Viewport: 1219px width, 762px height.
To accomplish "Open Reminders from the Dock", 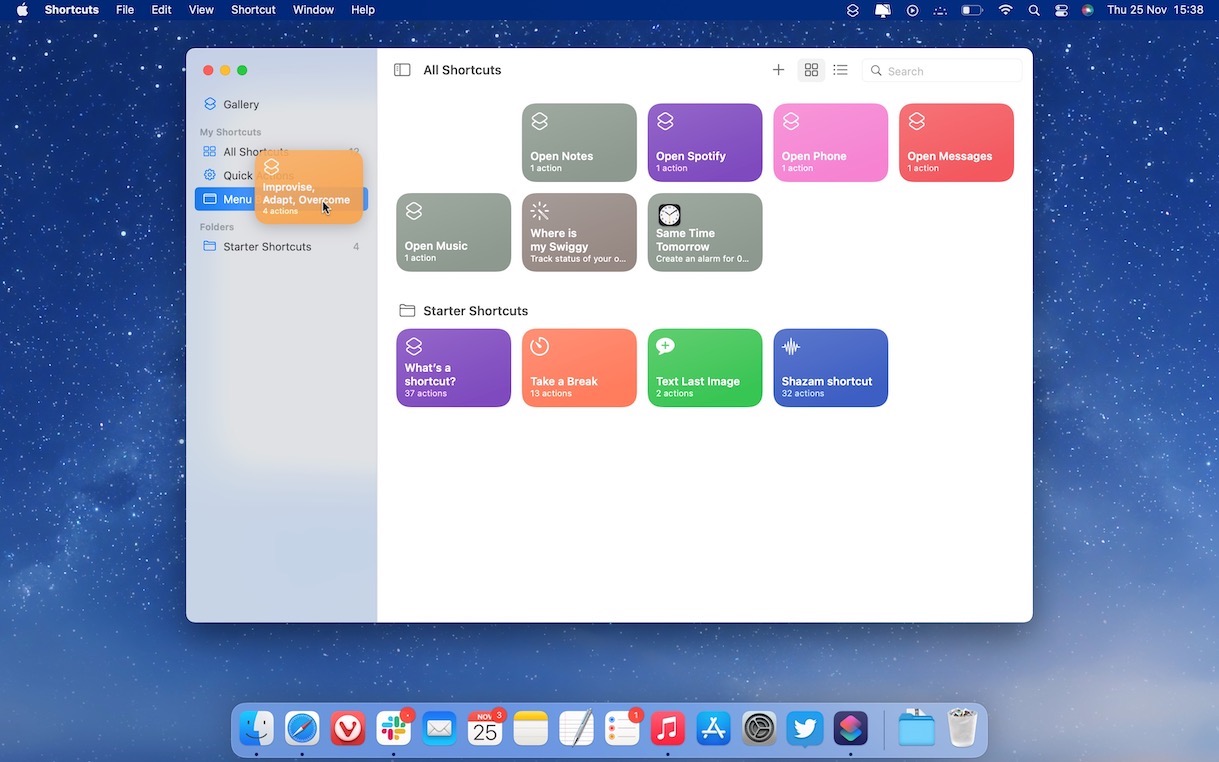I will coord(622,729).
